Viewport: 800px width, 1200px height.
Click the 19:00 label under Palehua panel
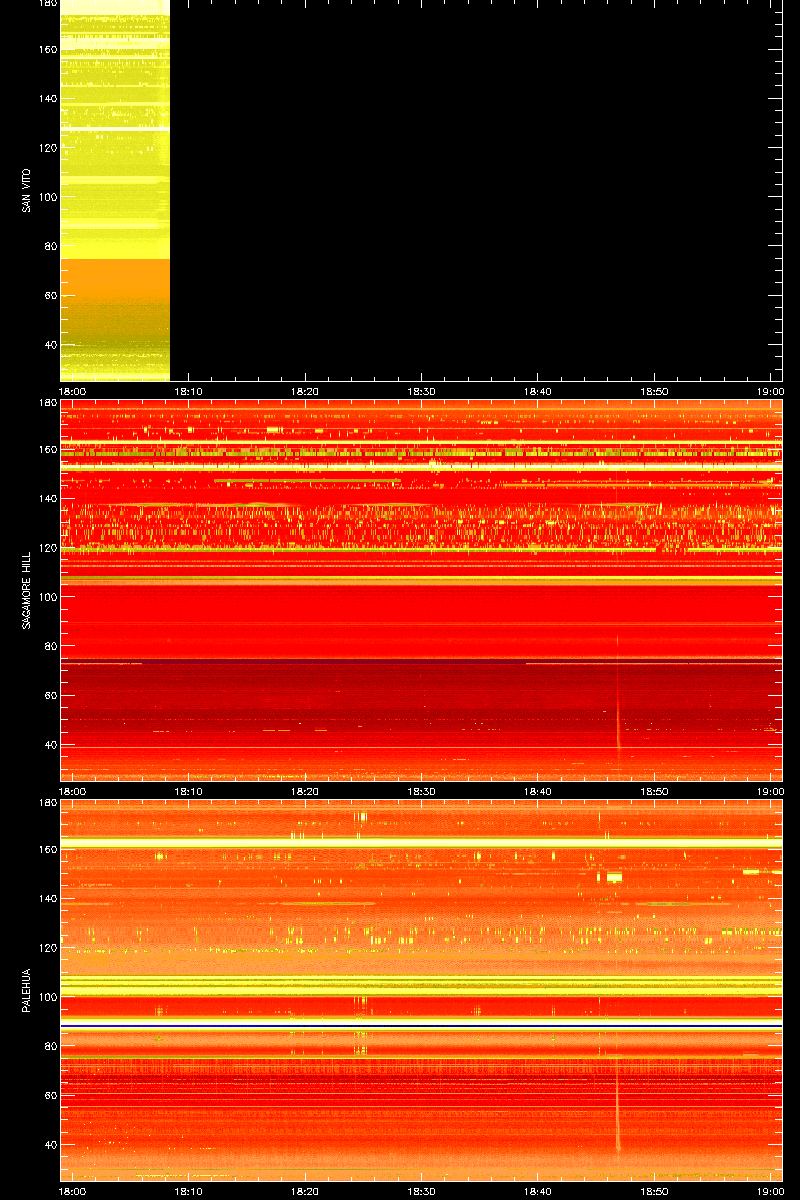coord(770,1192)
